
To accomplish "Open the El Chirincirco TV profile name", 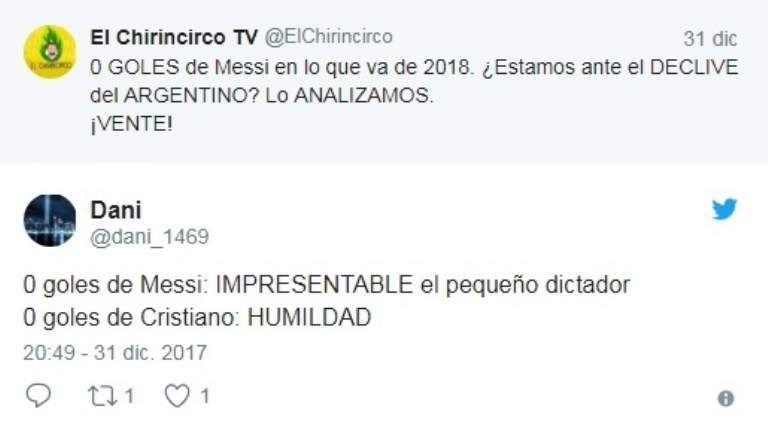I will pos(173,37).
